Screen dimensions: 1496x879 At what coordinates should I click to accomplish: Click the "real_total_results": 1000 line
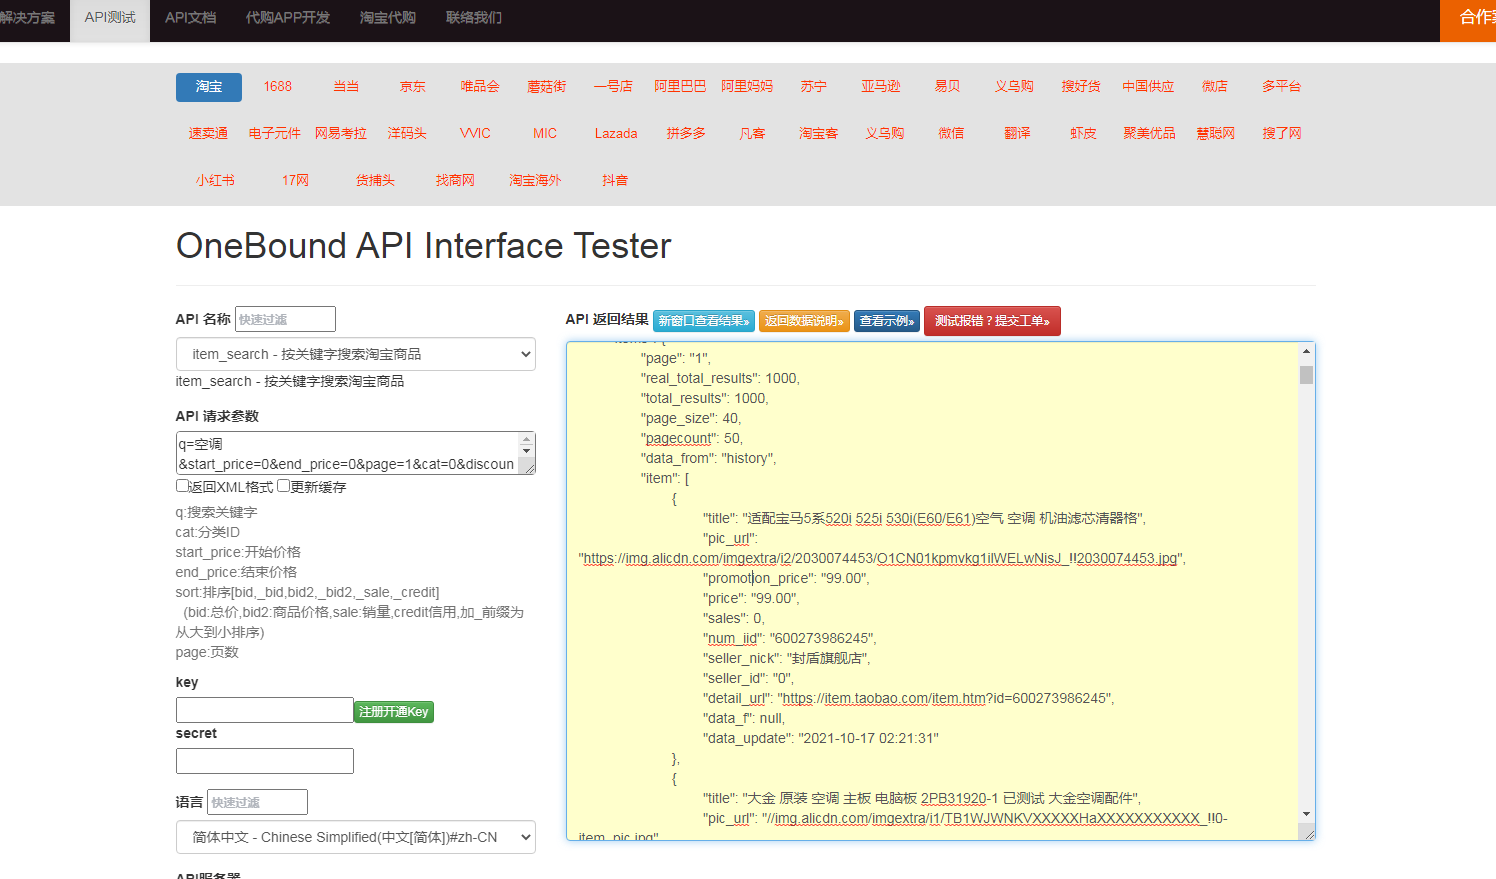[720, 378]
